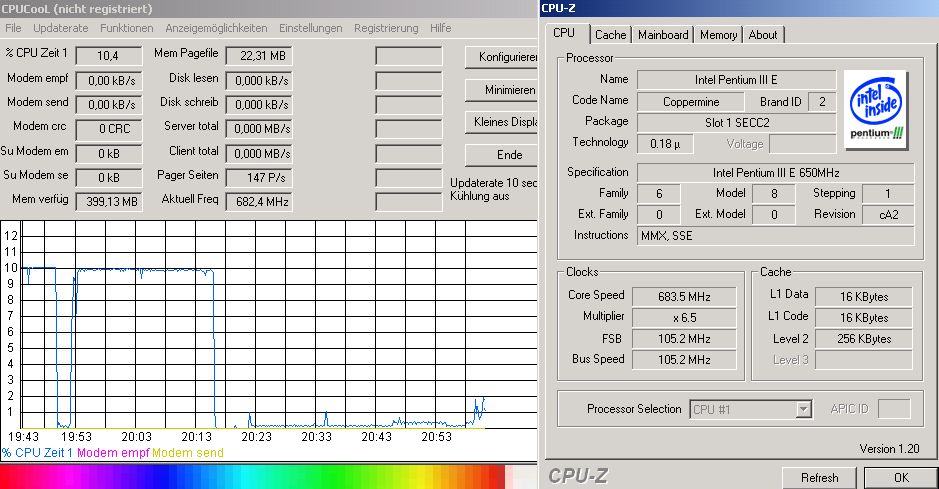Click the Minimieren button in CPUCooL
Viewport: 939px width, 489px height.
click(501, 90)
